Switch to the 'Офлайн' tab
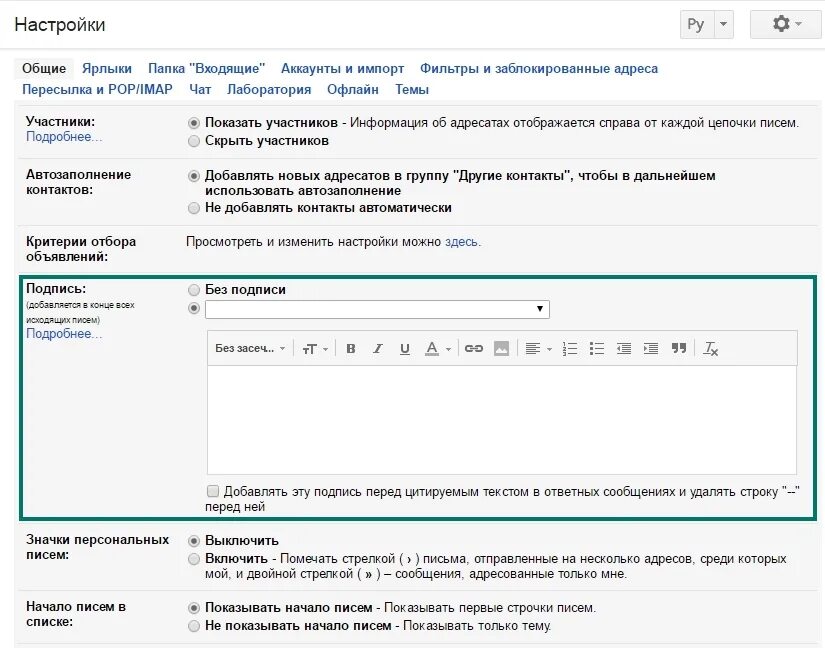 (x=353, y=89)
